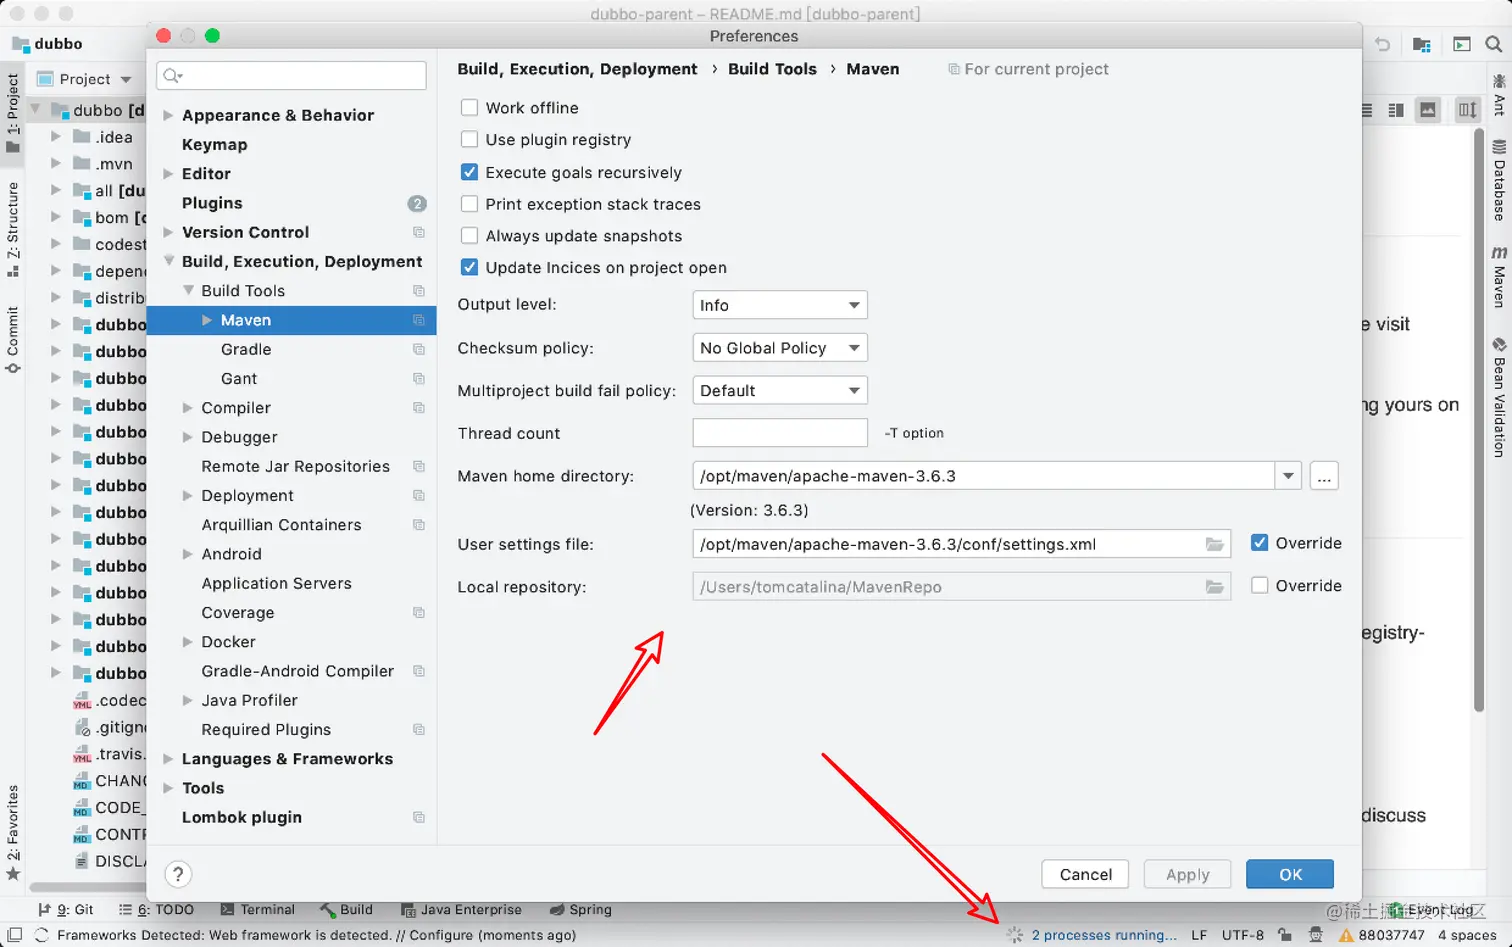Screen dimensions: 1512x947
Task: Uncheck Override for User settings file
Action: coord(1260,543)
